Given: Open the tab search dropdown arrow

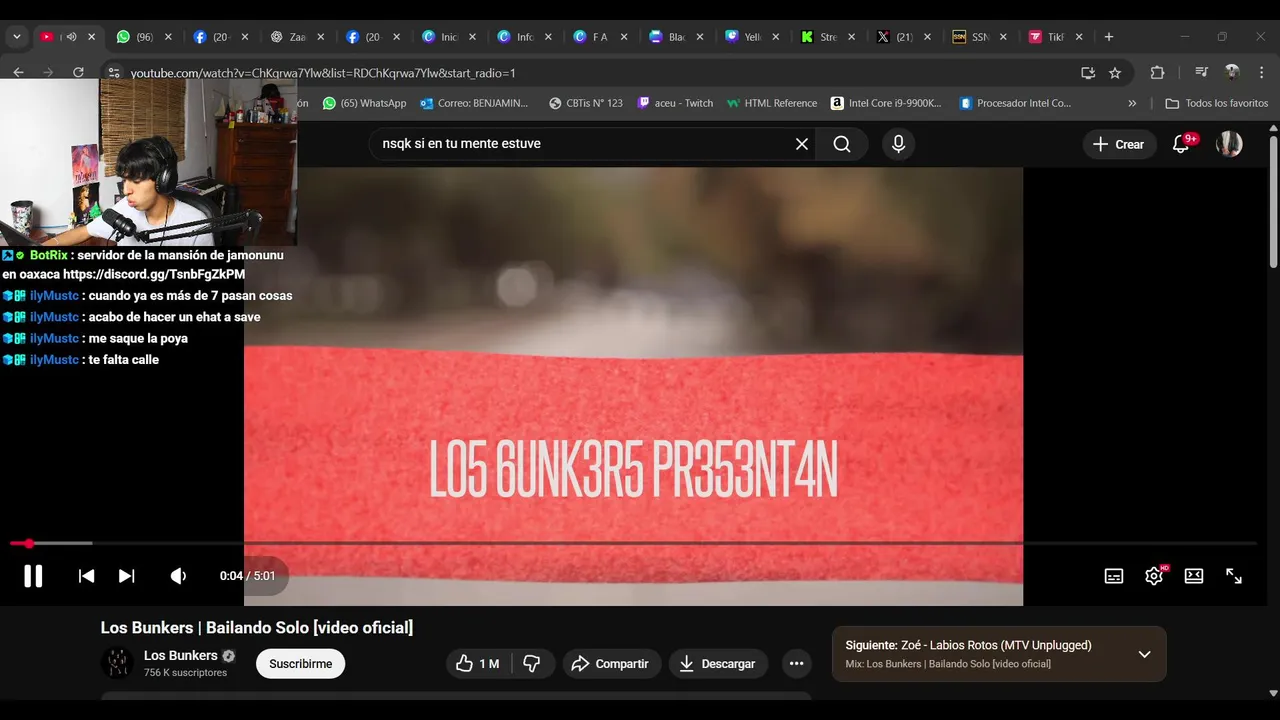Looking at the screenshot, I should tap(17, 37).
